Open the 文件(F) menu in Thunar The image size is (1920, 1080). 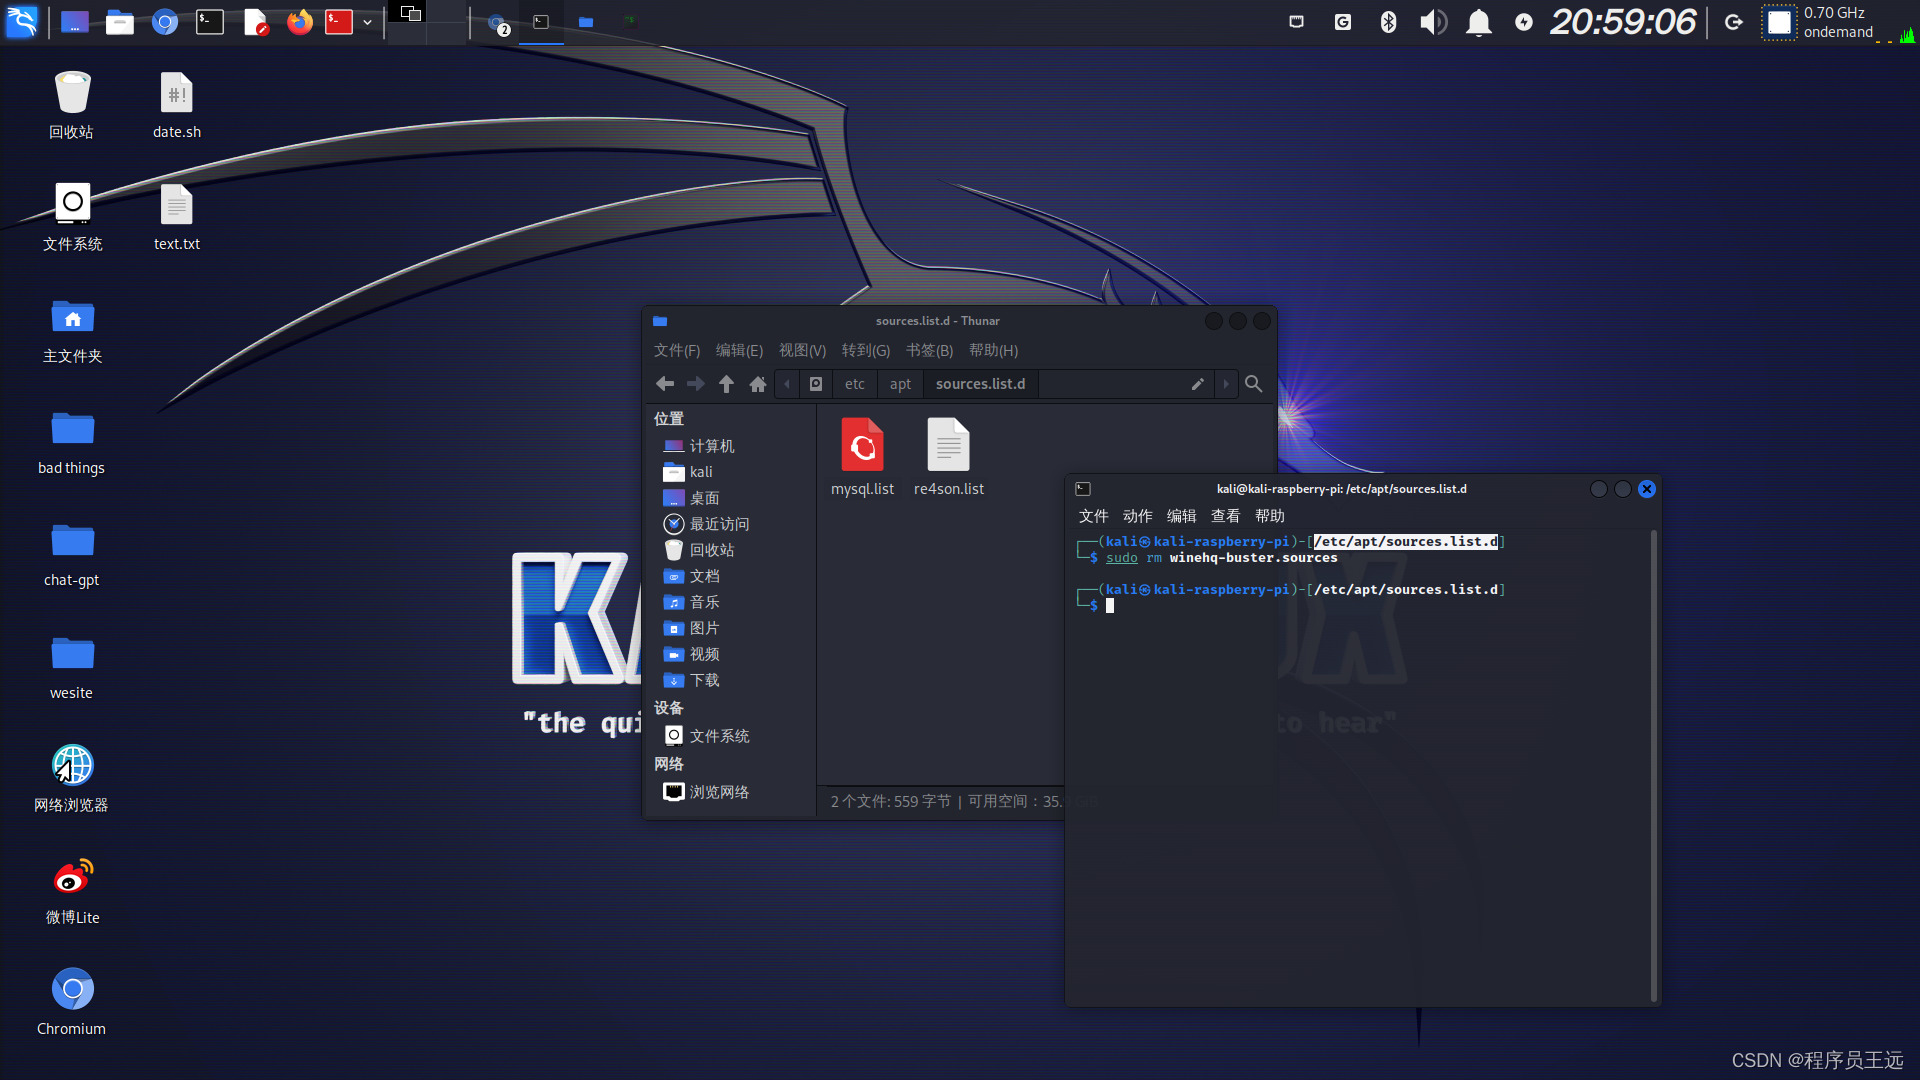(676, 350)
